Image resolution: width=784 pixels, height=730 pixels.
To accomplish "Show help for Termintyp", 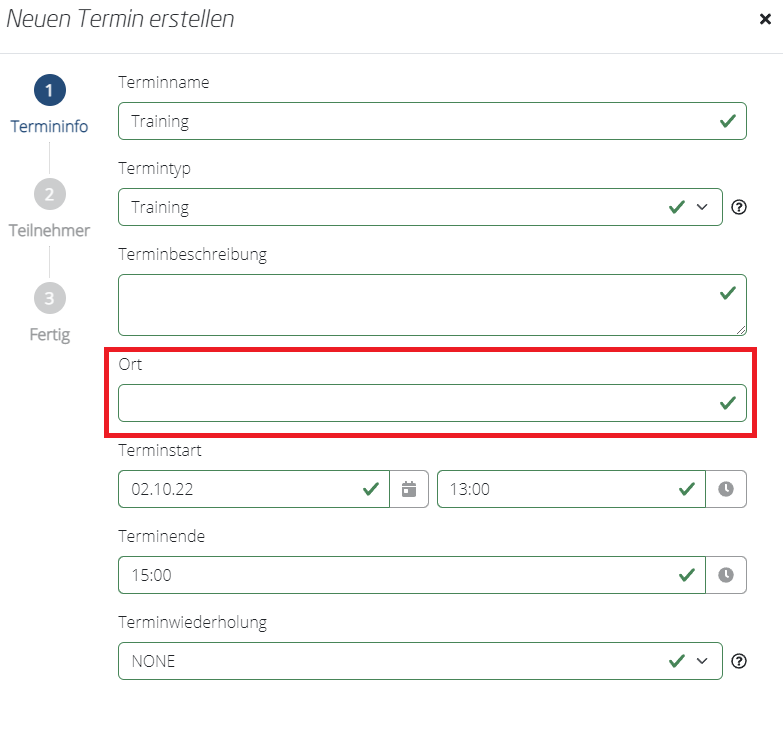I will coord(739,207).
